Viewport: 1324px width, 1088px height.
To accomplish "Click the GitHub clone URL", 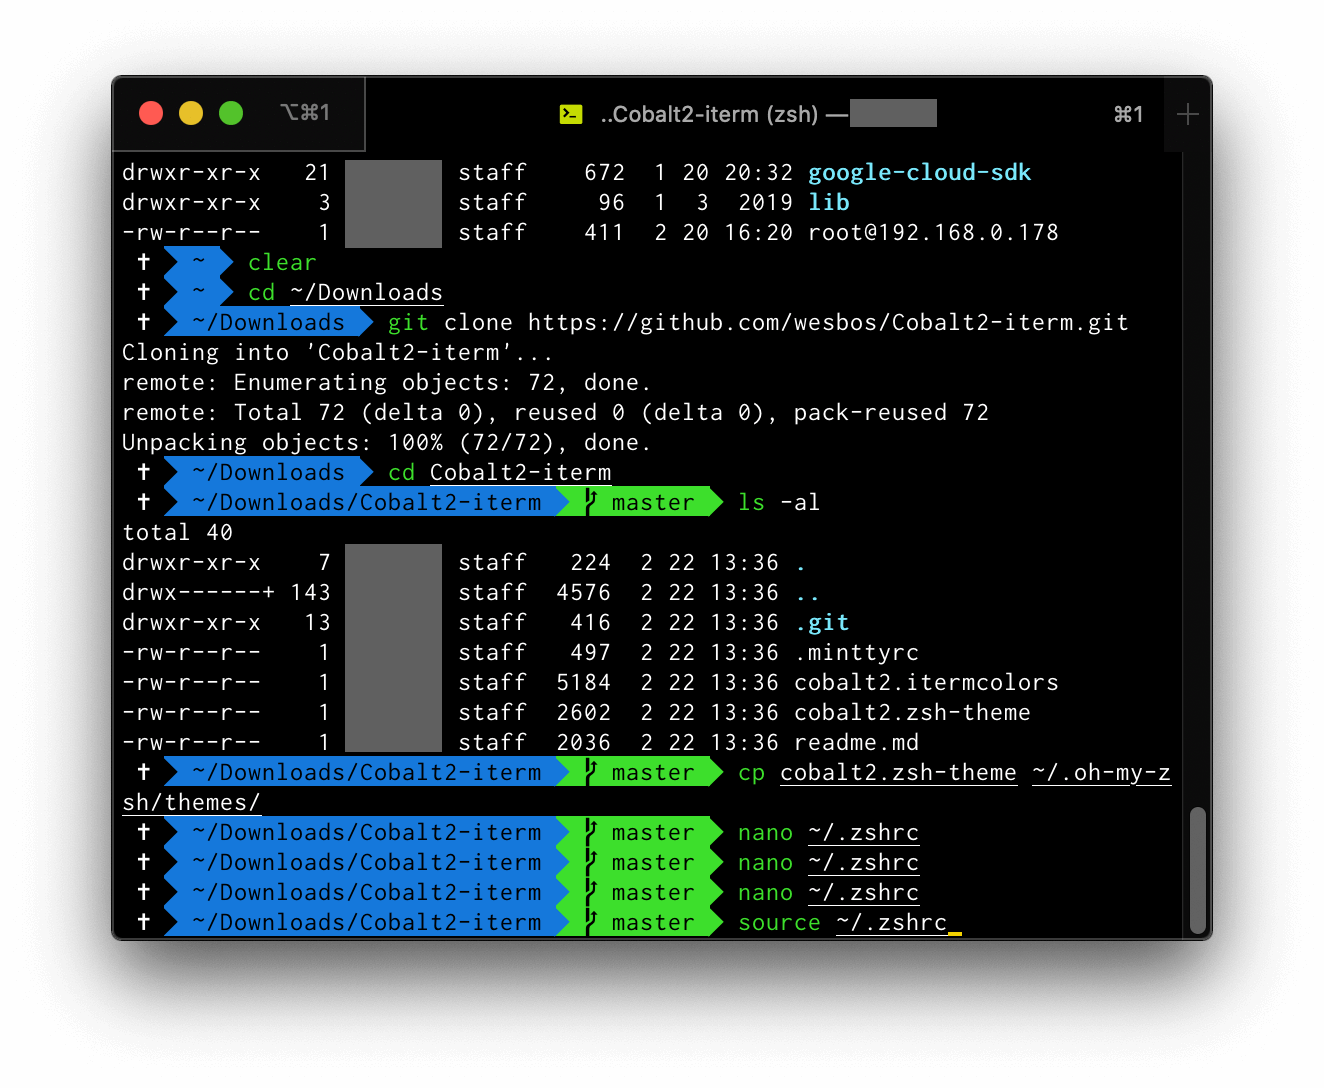I will click(828, 323).
